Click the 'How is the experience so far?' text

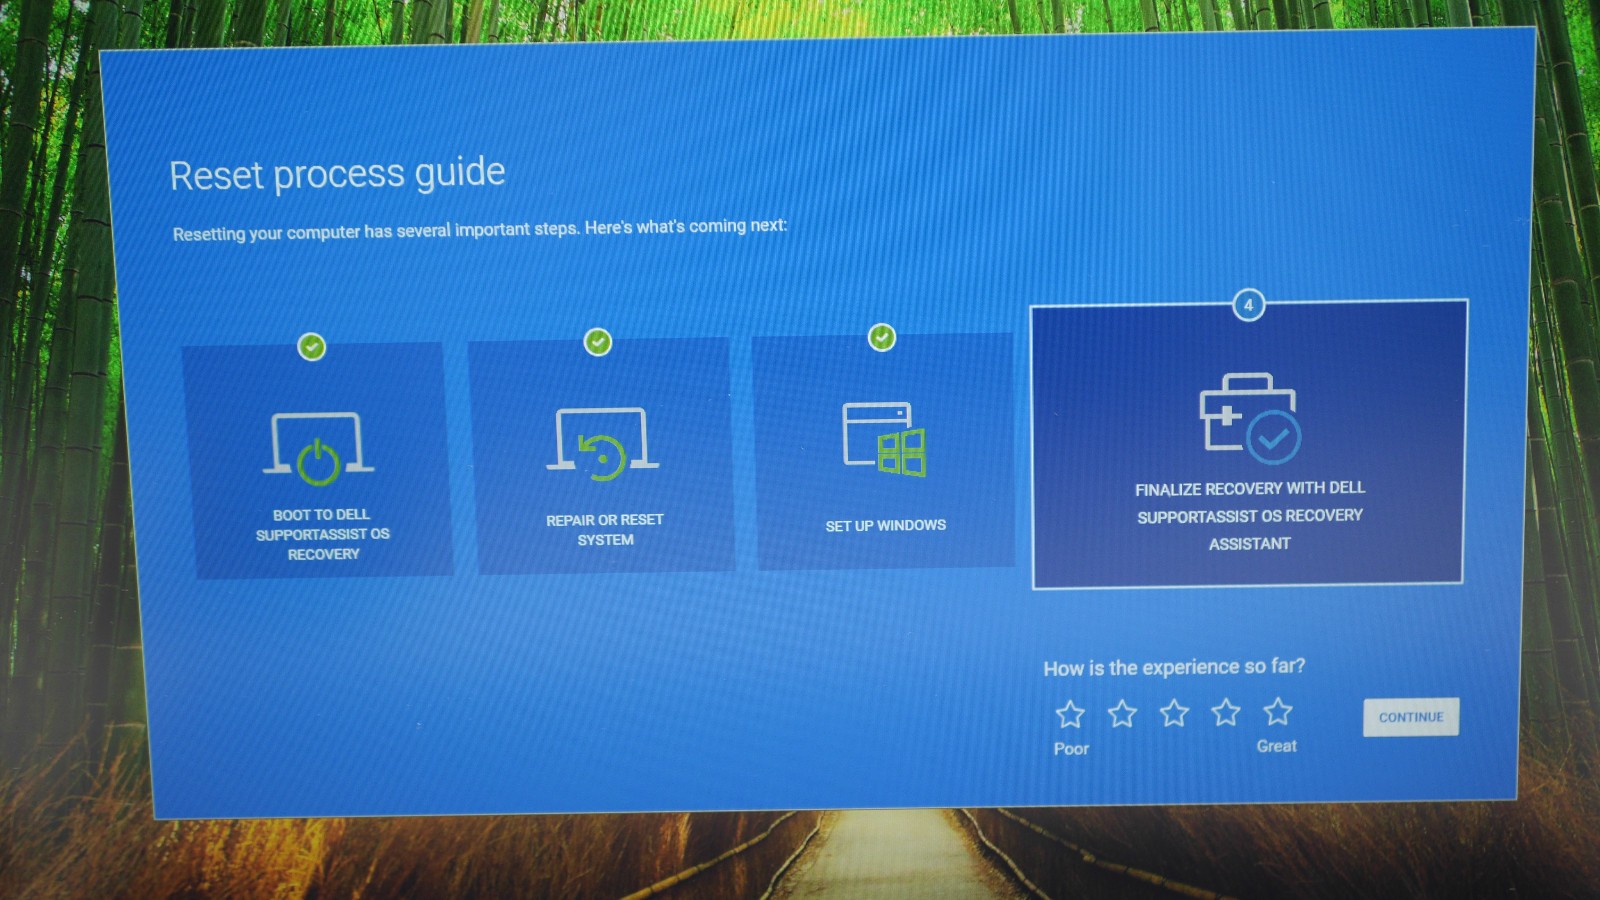(1174, 667)
